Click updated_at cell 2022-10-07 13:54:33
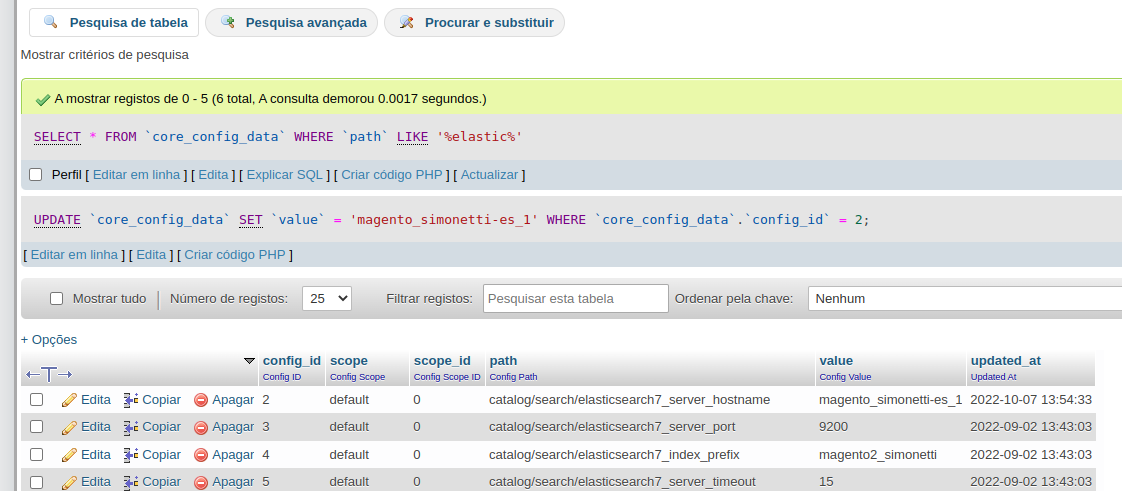 pyautogui.click(x=1031, y=399)
